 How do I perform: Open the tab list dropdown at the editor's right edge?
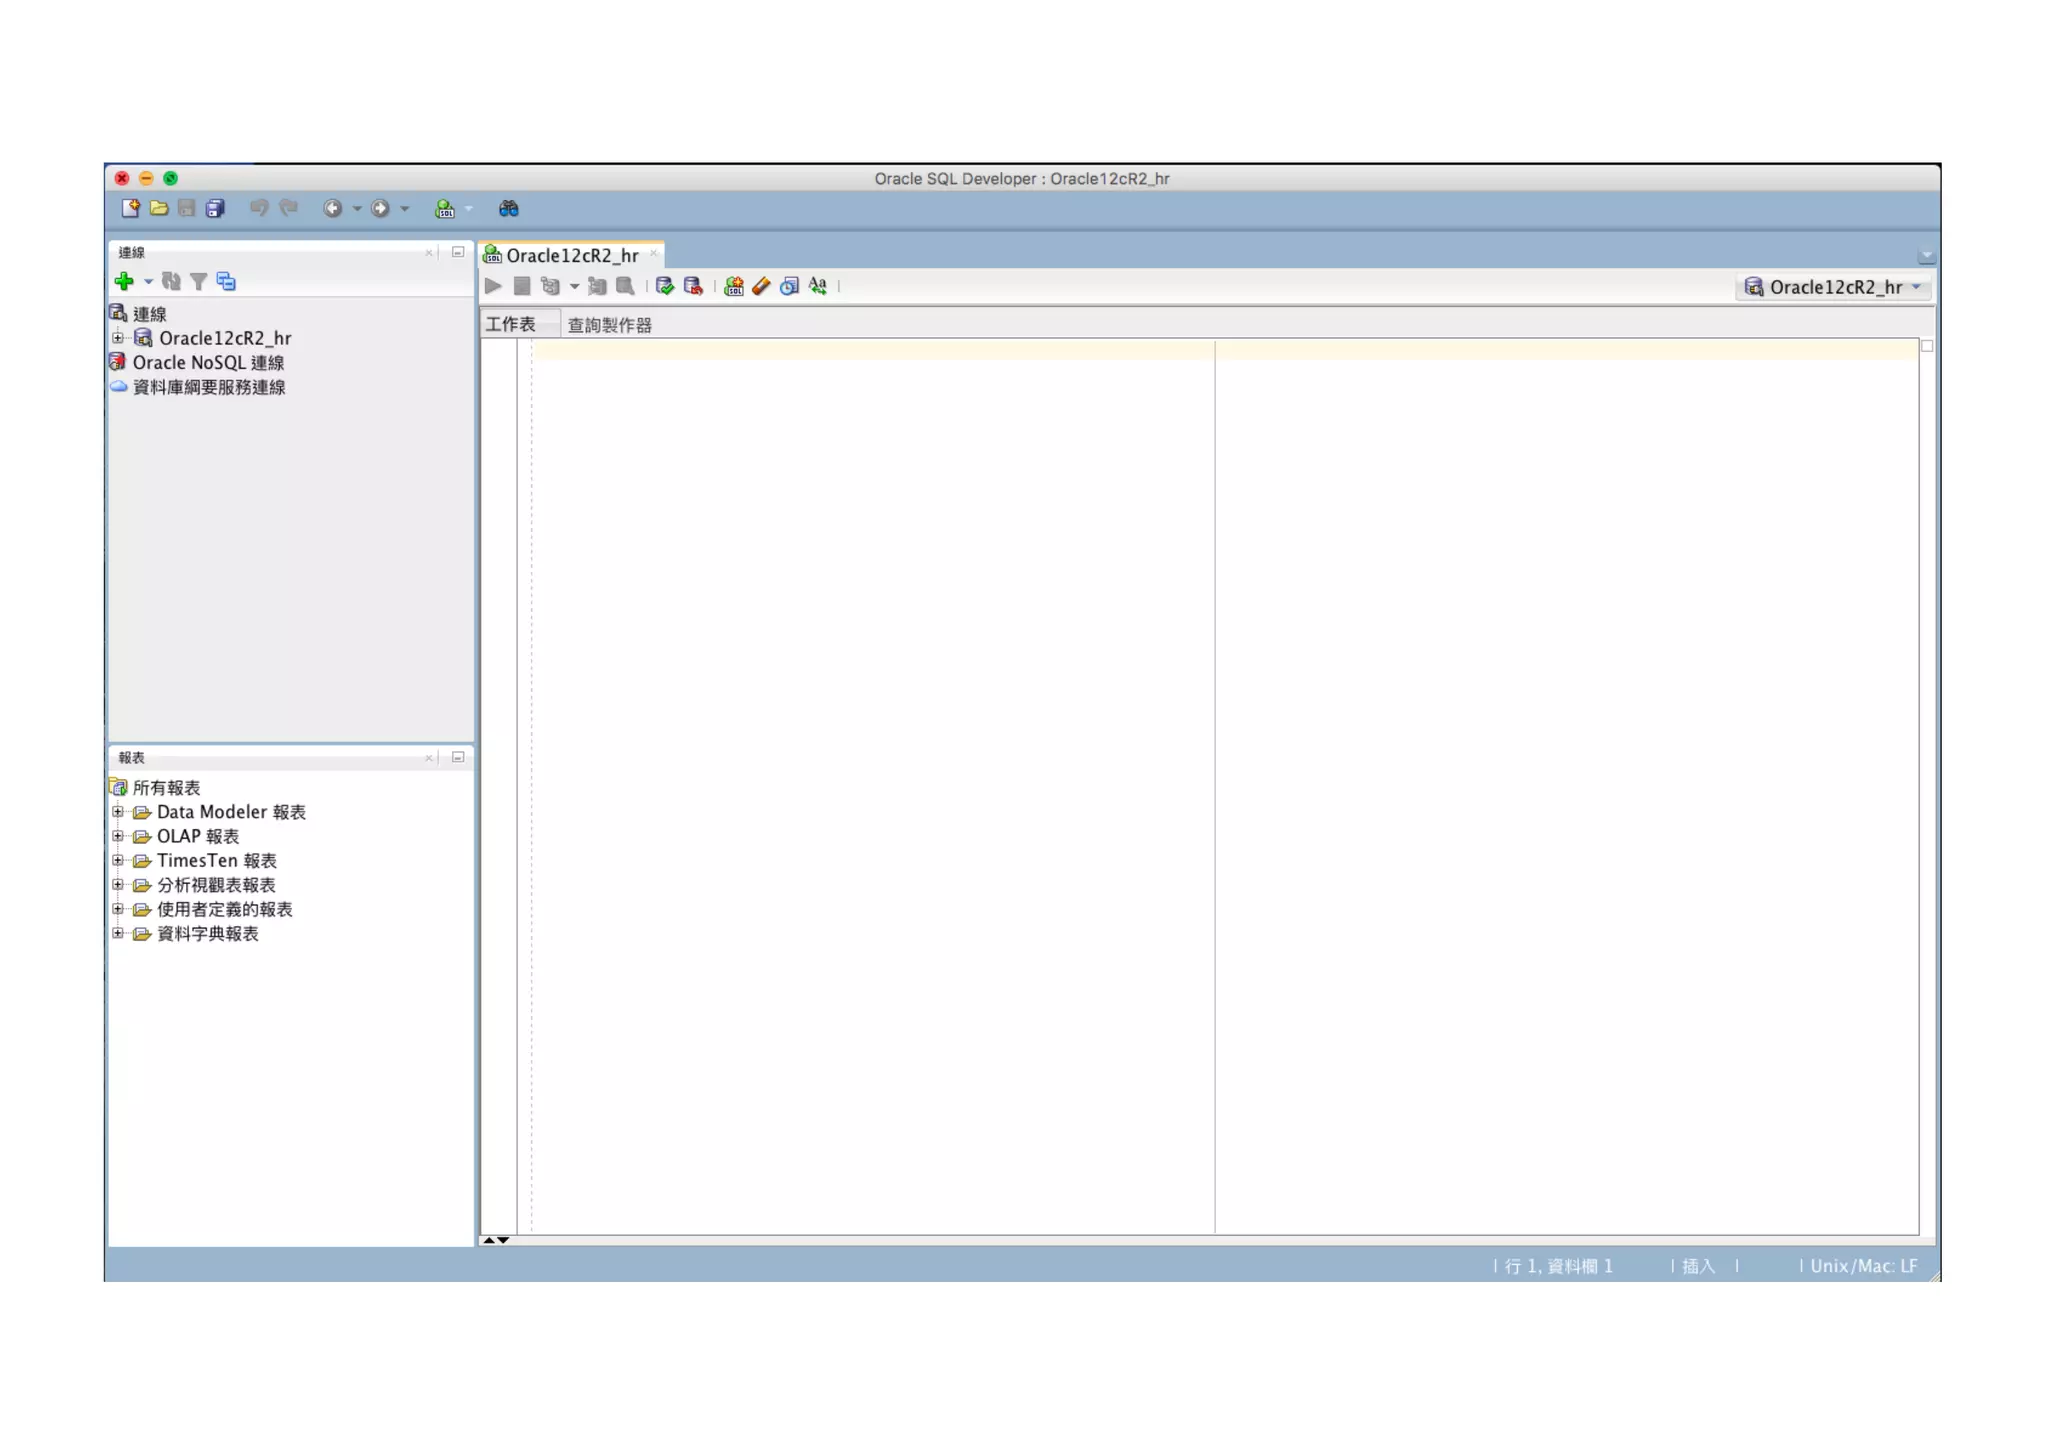1927,256
